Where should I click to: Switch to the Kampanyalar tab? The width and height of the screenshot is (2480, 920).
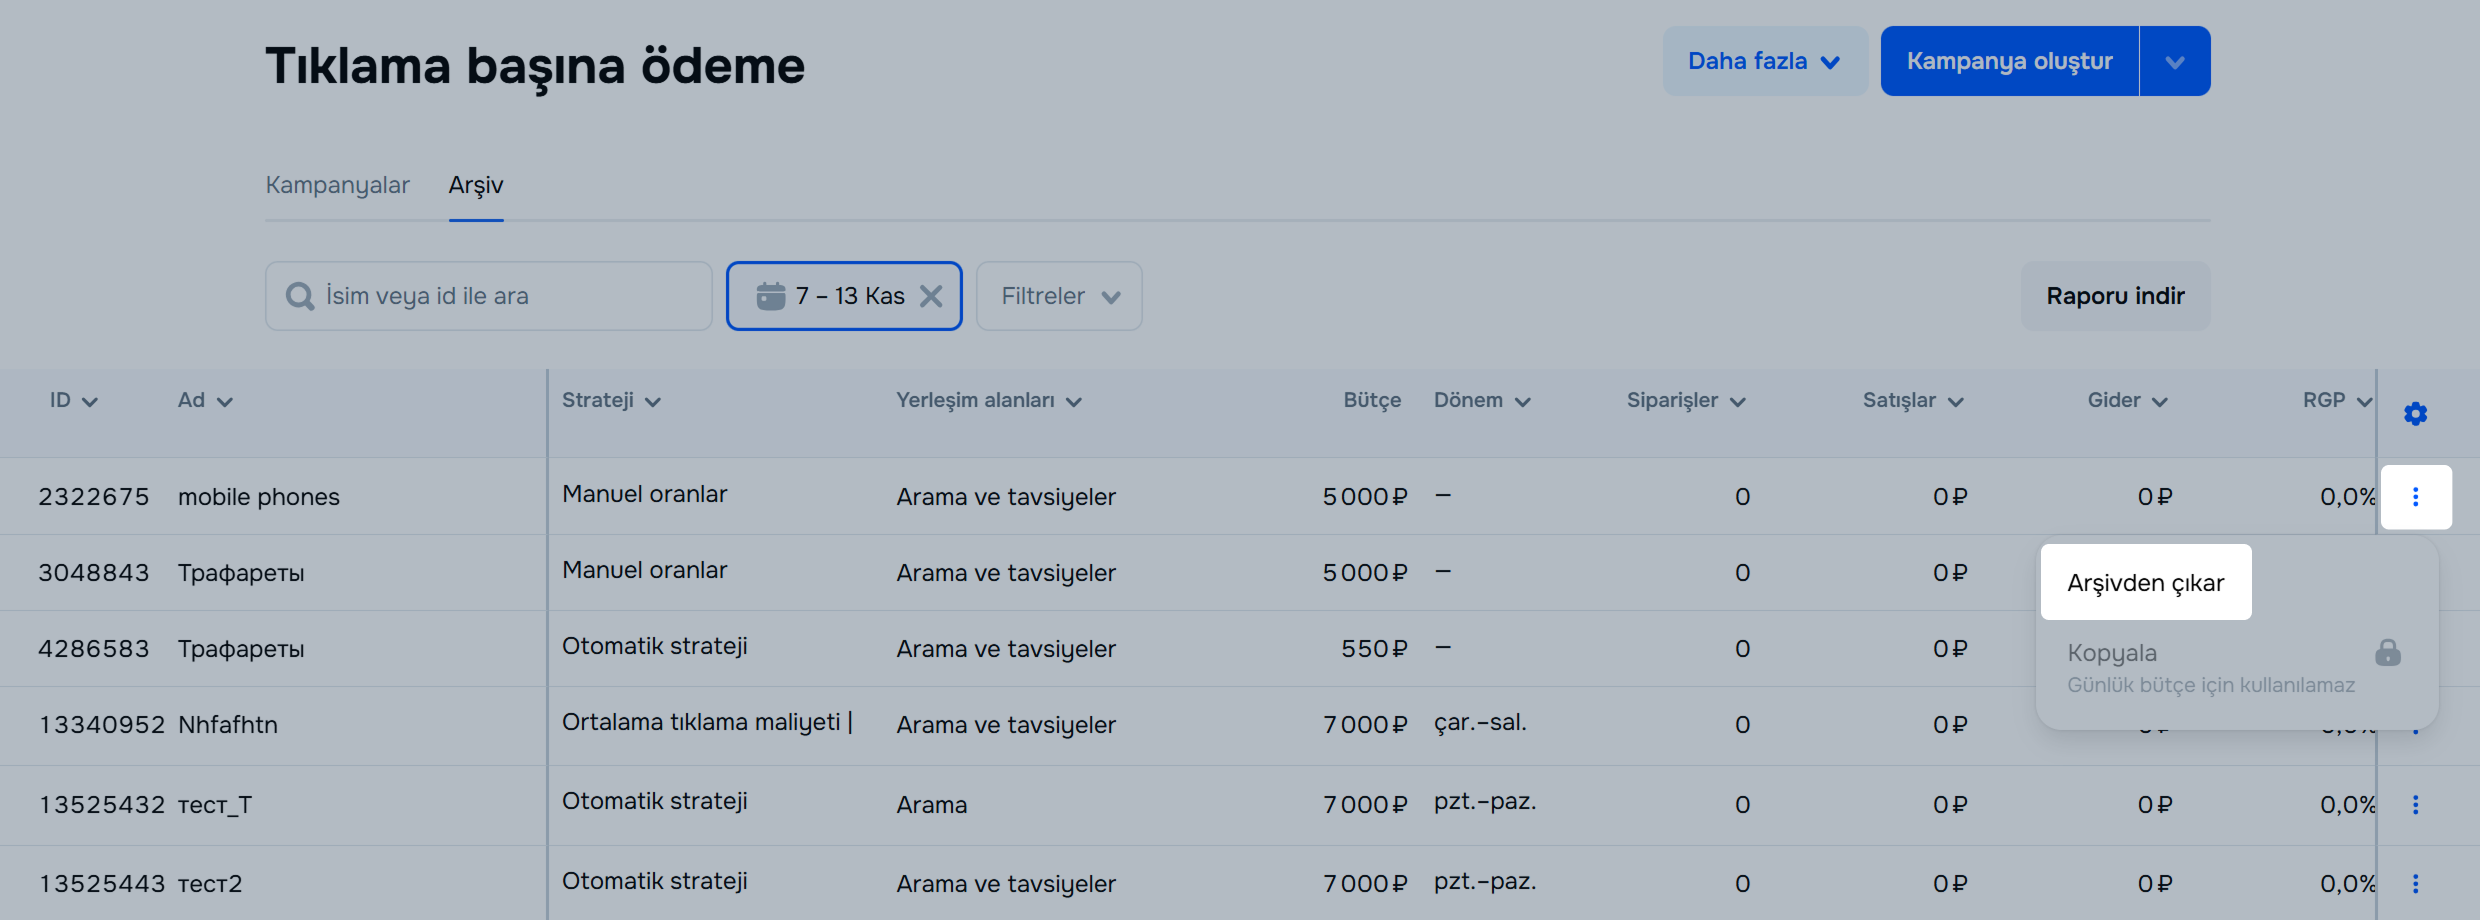[x=337, y=185]
